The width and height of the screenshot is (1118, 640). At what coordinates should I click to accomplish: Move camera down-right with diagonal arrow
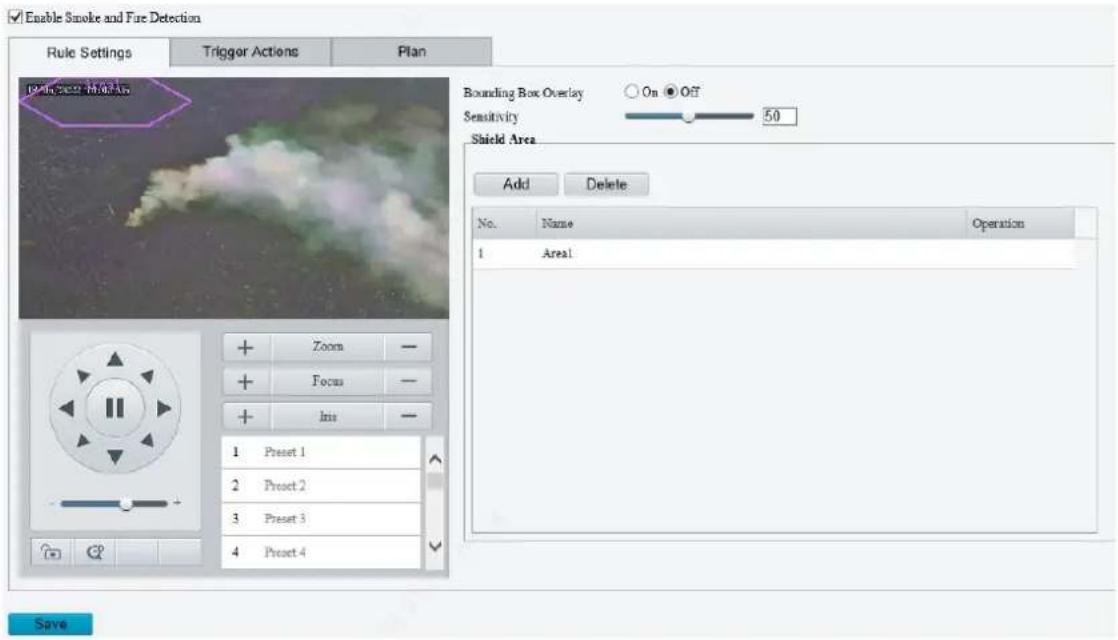147,440
